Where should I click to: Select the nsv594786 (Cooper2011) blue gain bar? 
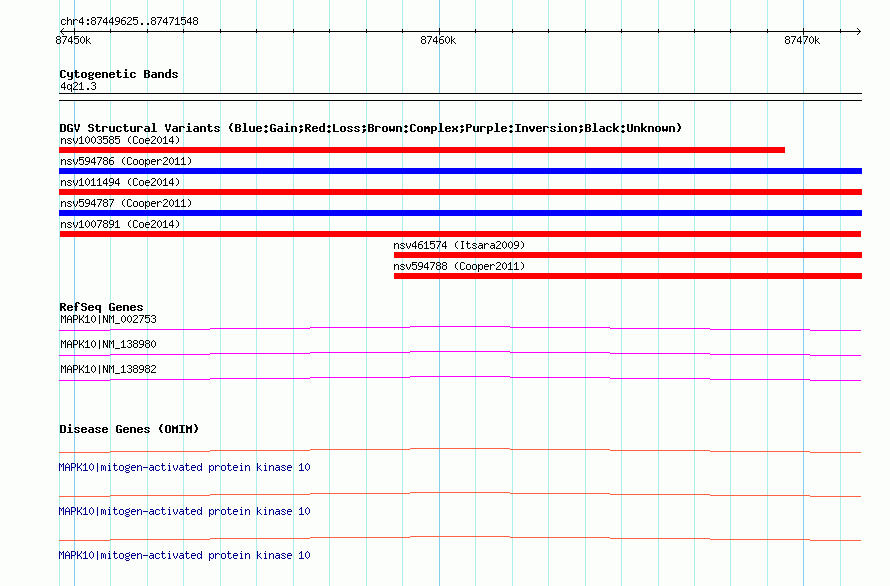[x=460, y=171]
